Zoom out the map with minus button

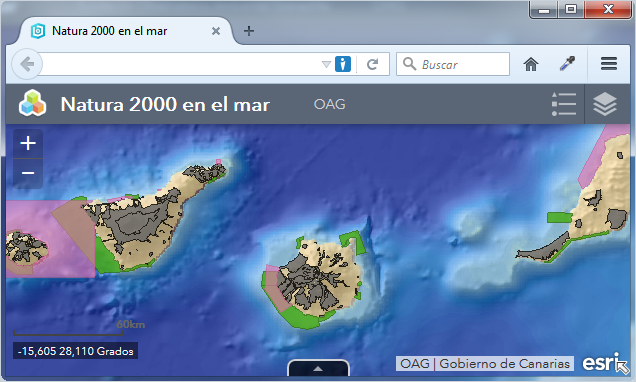click(28, 174)
